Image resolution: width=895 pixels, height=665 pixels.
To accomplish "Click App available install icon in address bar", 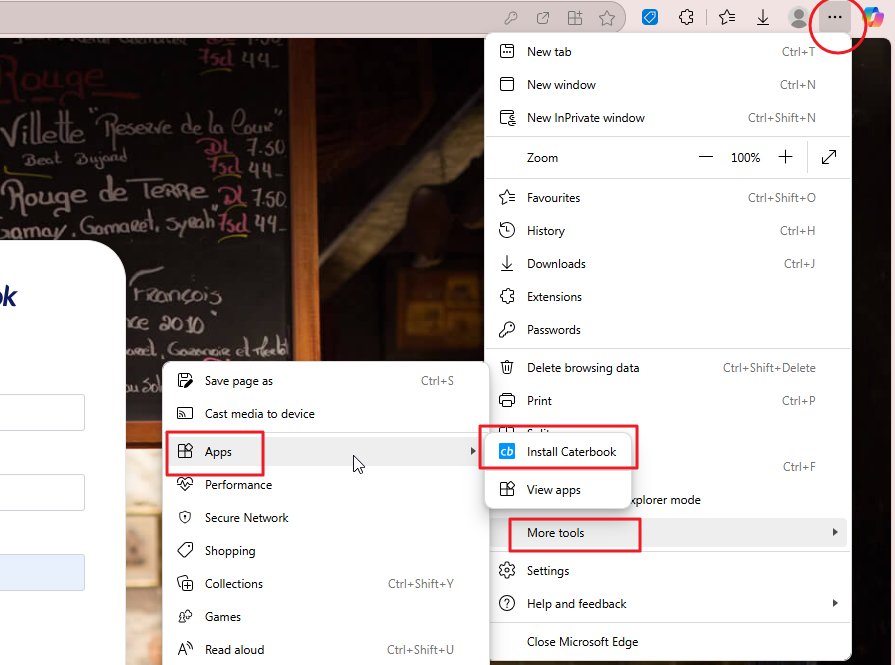I will pyautogui.click(x=575, y=18).
